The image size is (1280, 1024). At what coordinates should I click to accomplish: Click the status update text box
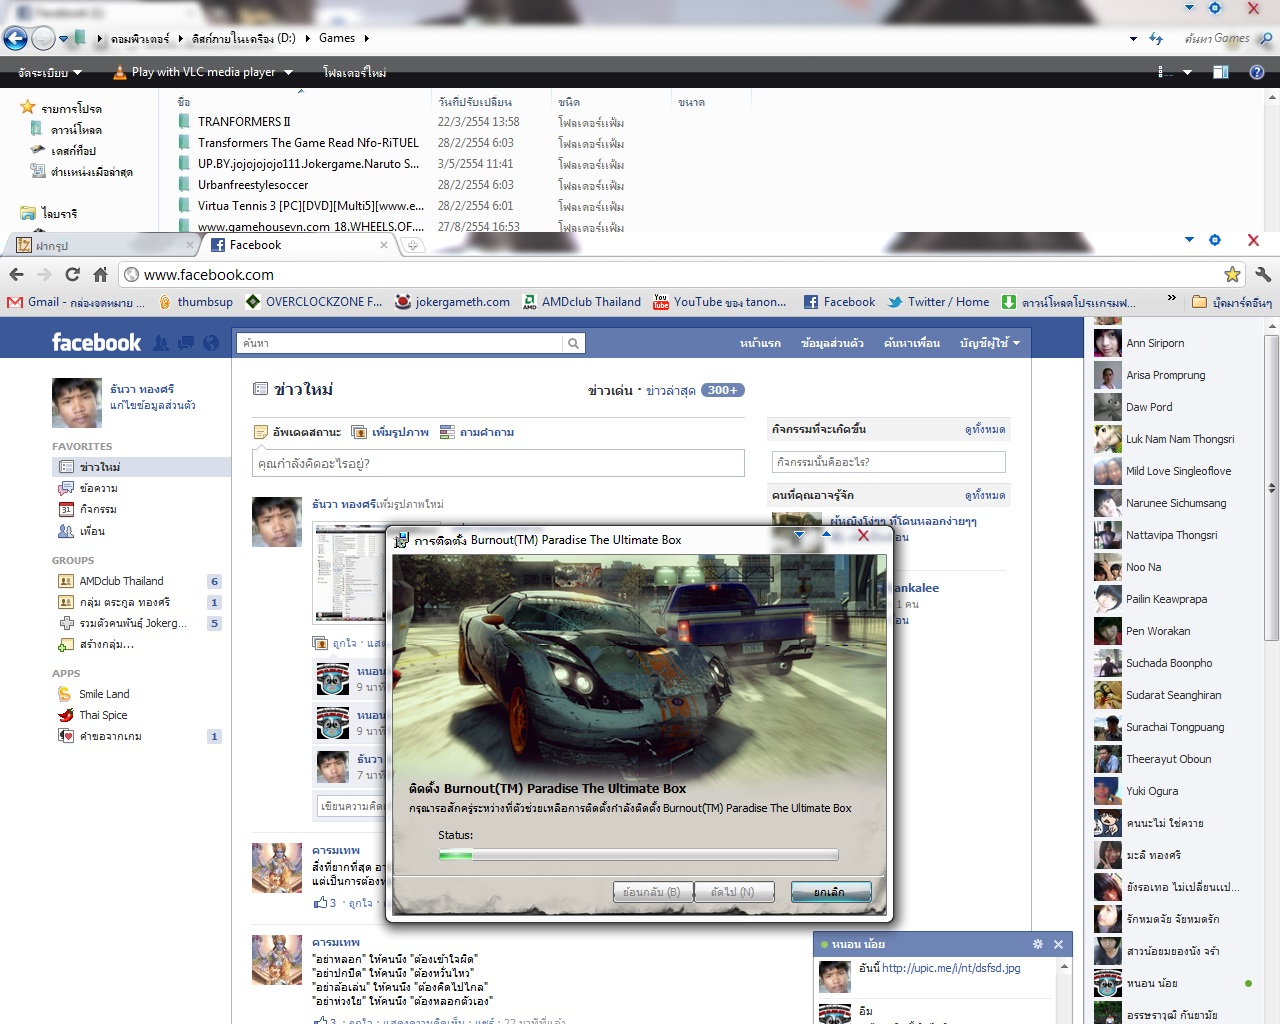[x=498, y=463]
